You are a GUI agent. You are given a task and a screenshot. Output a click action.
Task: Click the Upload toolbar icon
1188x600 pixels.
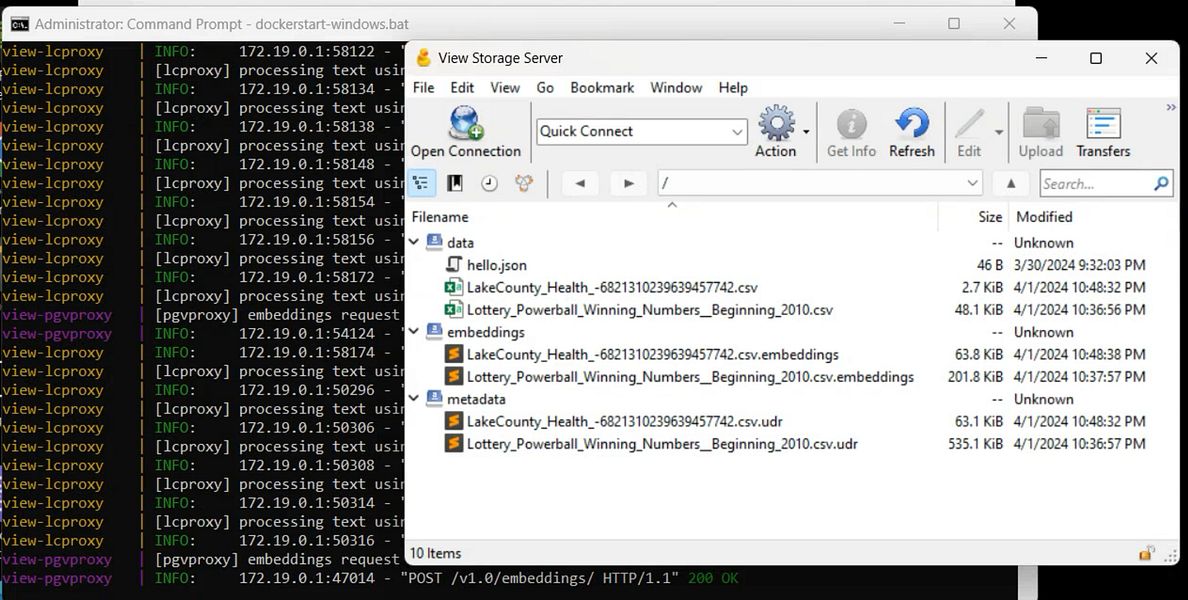pos(1040,130)
